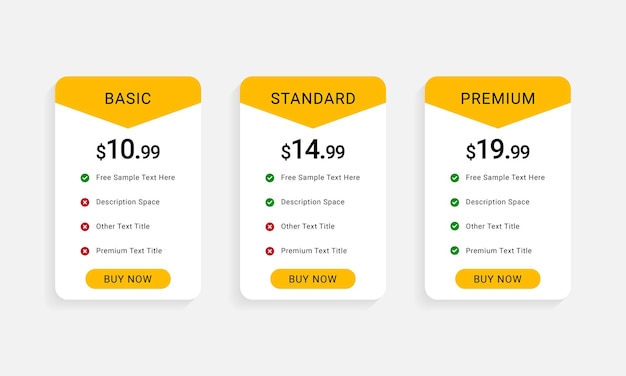The width and height of the screenshot is (626, 376).
Task: Click Buy Now on the Standard plan
Action: coord(313,279)
